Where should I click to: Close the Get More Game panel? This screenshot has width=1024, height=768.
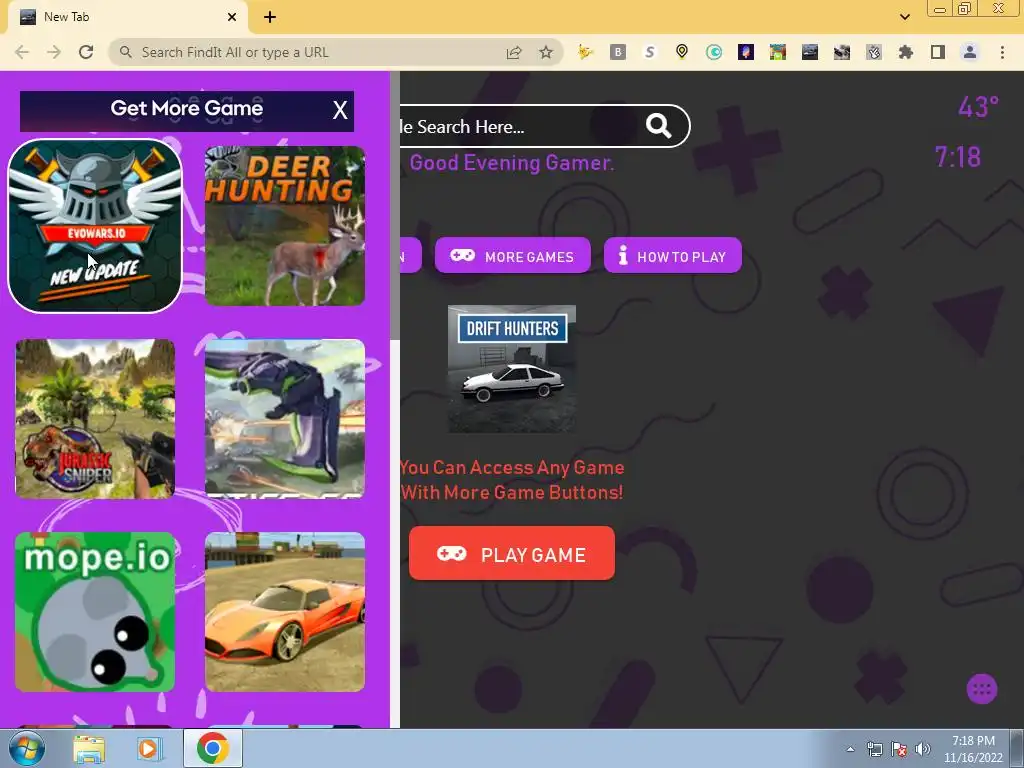pos(340,110)
